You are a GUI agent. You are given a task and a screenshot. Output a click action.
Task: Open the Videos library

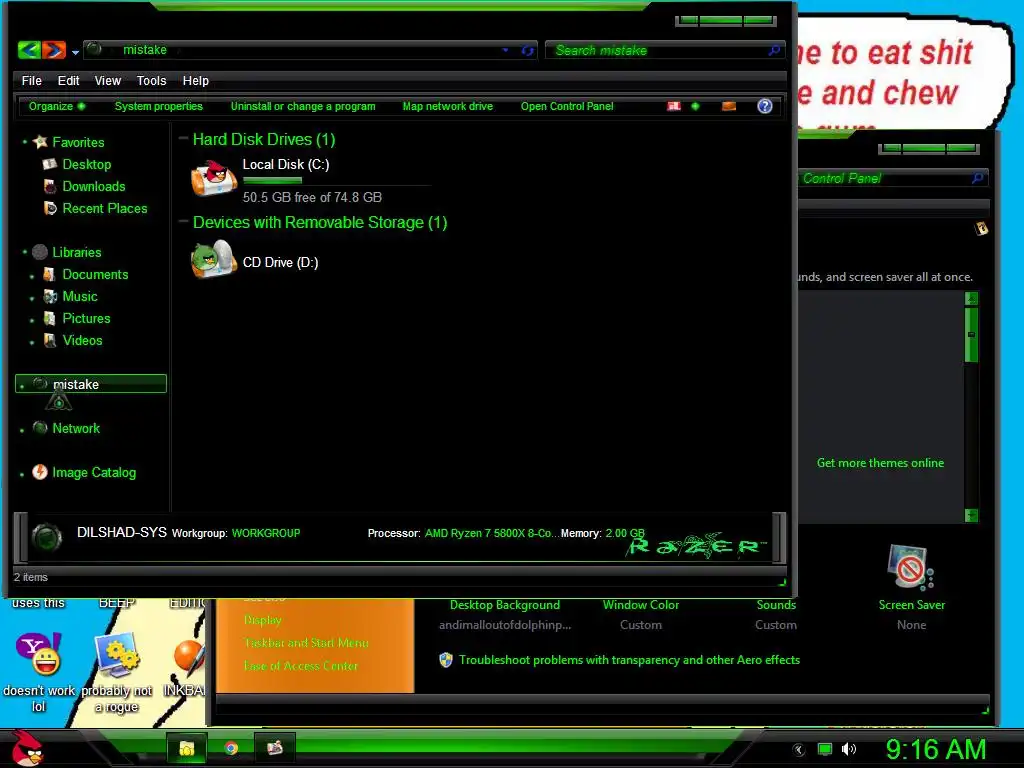[x=82, y=340]
